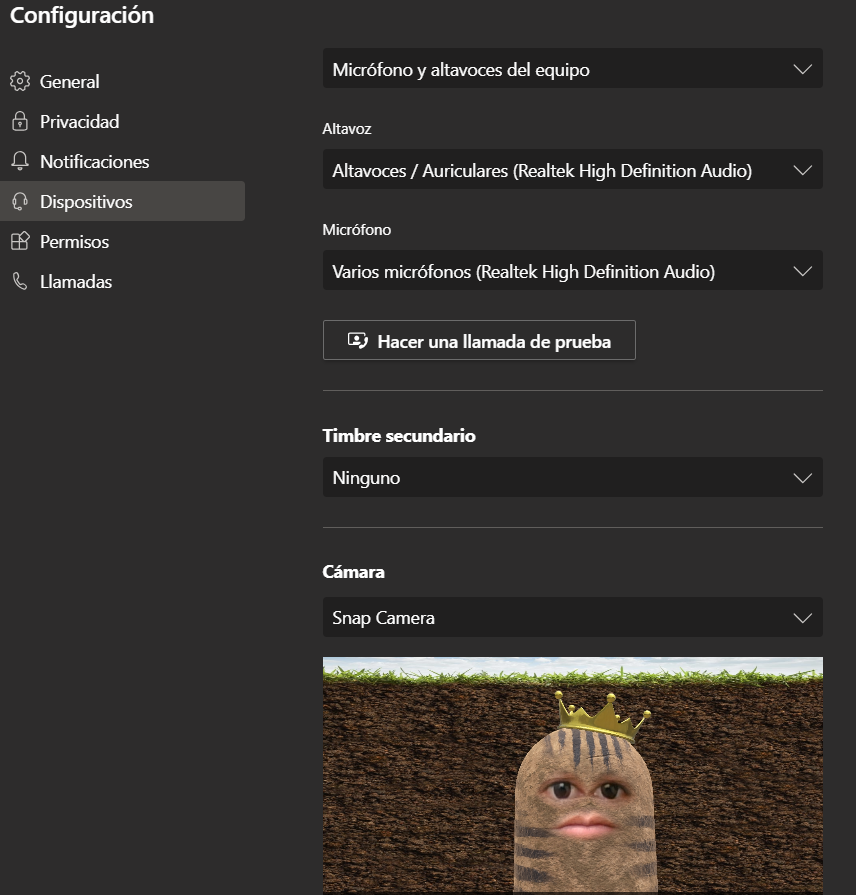Viewport: 856px width, 895px height.
Task: Click the chevron on Ninguno dropdown
Action: point(803,478)
